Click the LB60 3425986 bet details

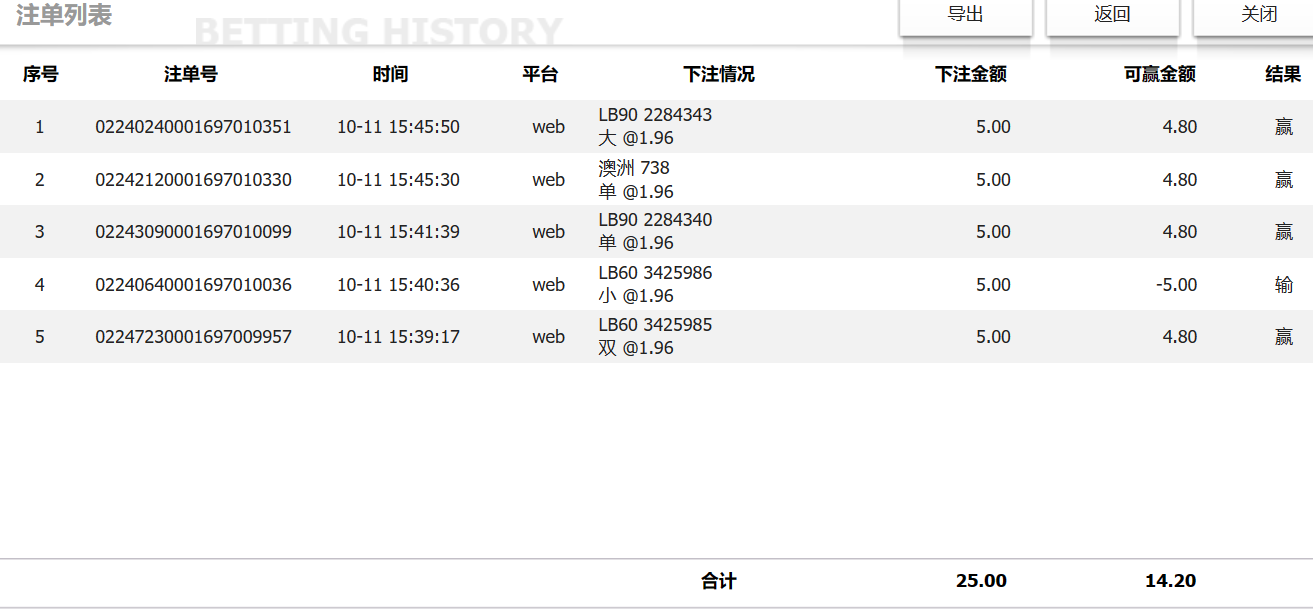click(655, 273)
